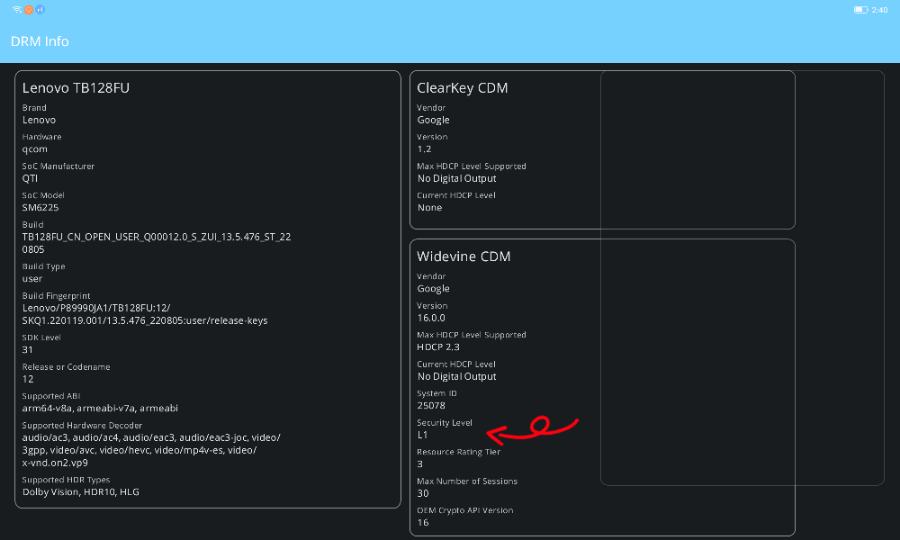This screenshot has width=900, height=540.
Task: Select the Lenovo brand value
Action: coord(39,120)
